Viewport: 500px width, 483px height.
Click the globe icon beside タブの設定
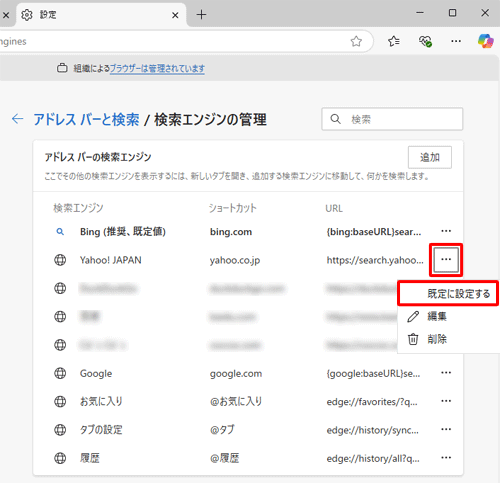point(60,430)
